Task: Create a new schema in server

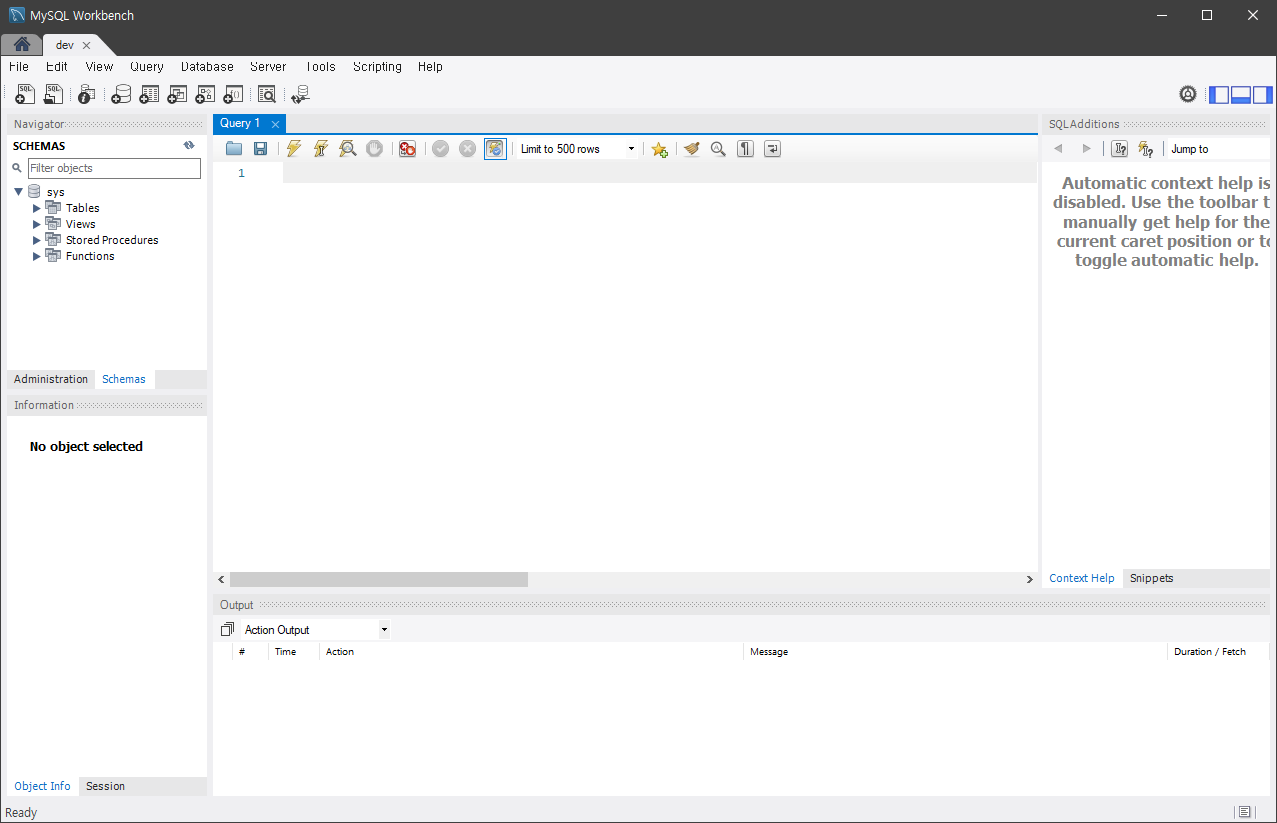Action: click(121, 94)
